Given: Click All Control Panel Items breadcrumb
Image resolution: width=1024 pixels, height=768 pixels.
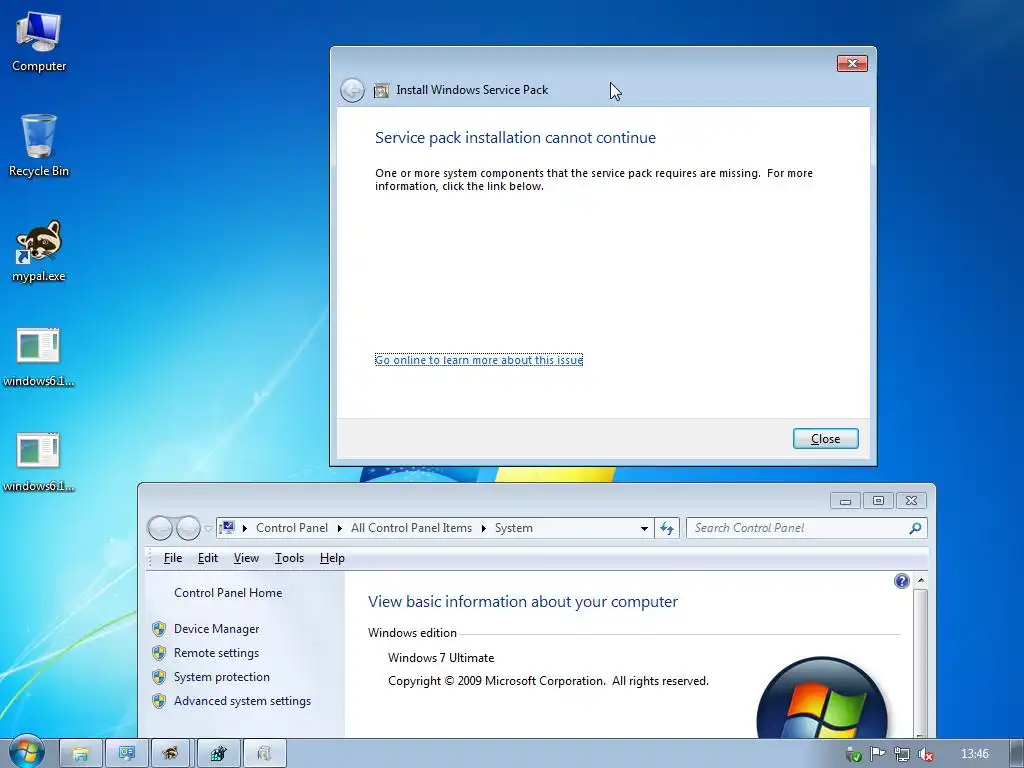Looking at the screenshot, I should [411, 528].
